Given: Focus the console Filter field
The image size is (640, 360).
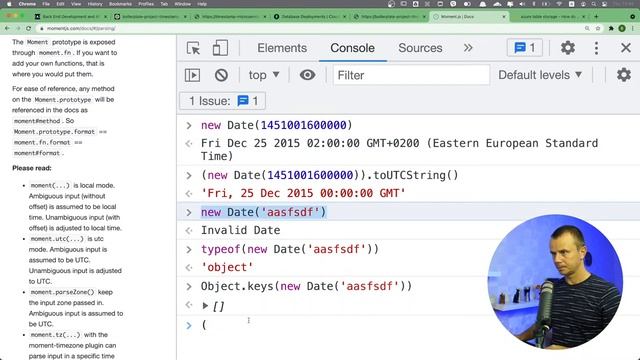Looking at the screenshot, I should [x=411, y=75].
